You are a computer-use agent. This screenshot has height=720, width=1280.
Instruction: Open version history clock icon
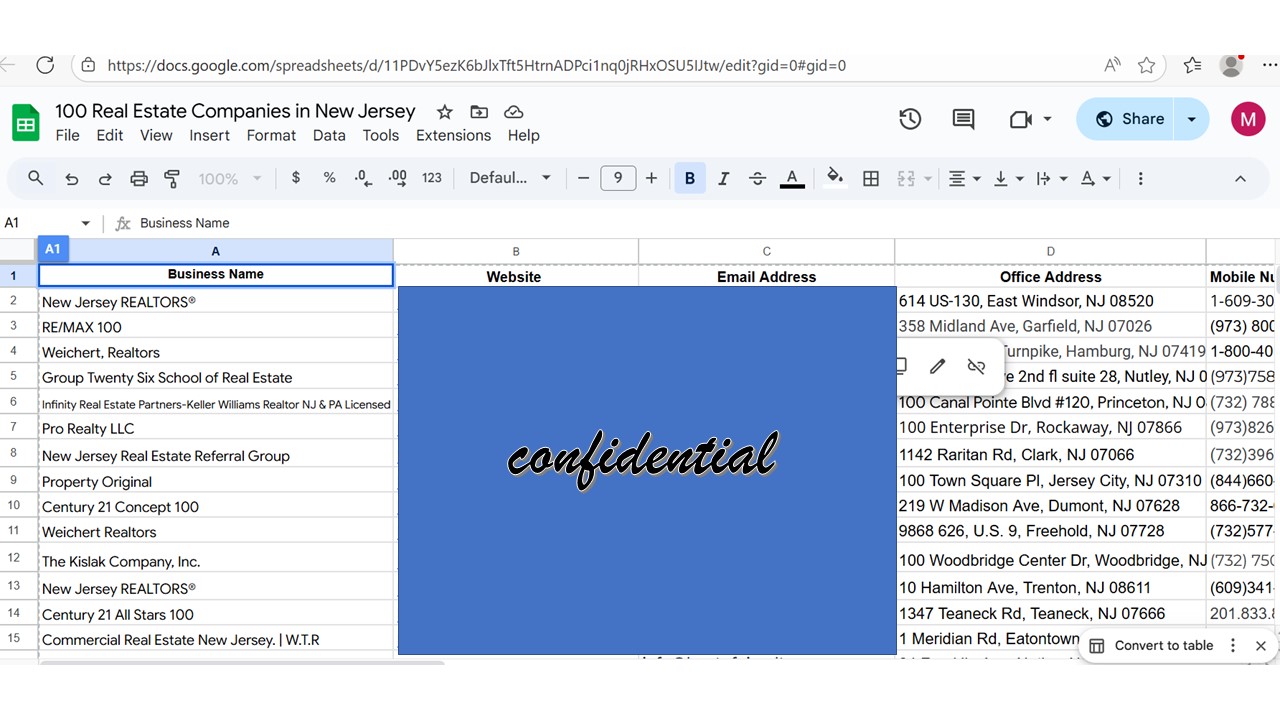[x=910, y=119]
